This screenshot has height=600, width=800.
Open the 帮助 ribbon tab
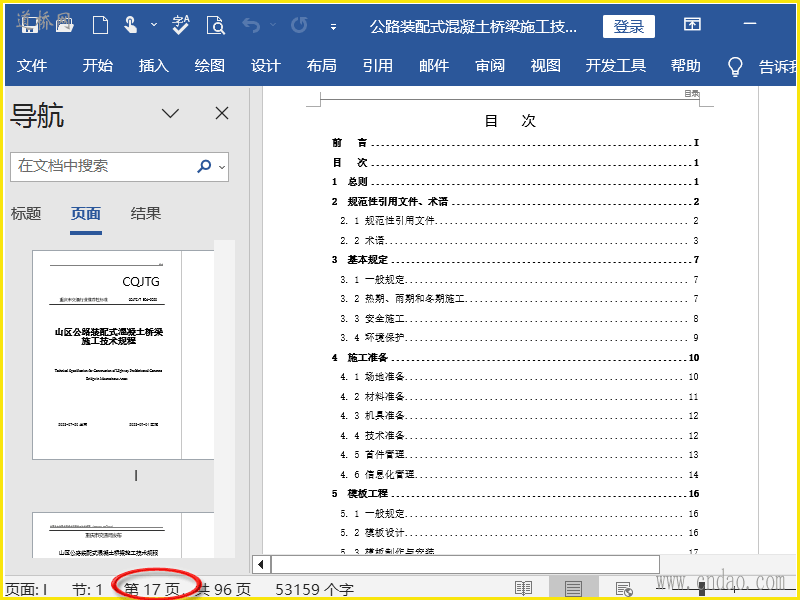pyautogui.click(x=685, y=66)
